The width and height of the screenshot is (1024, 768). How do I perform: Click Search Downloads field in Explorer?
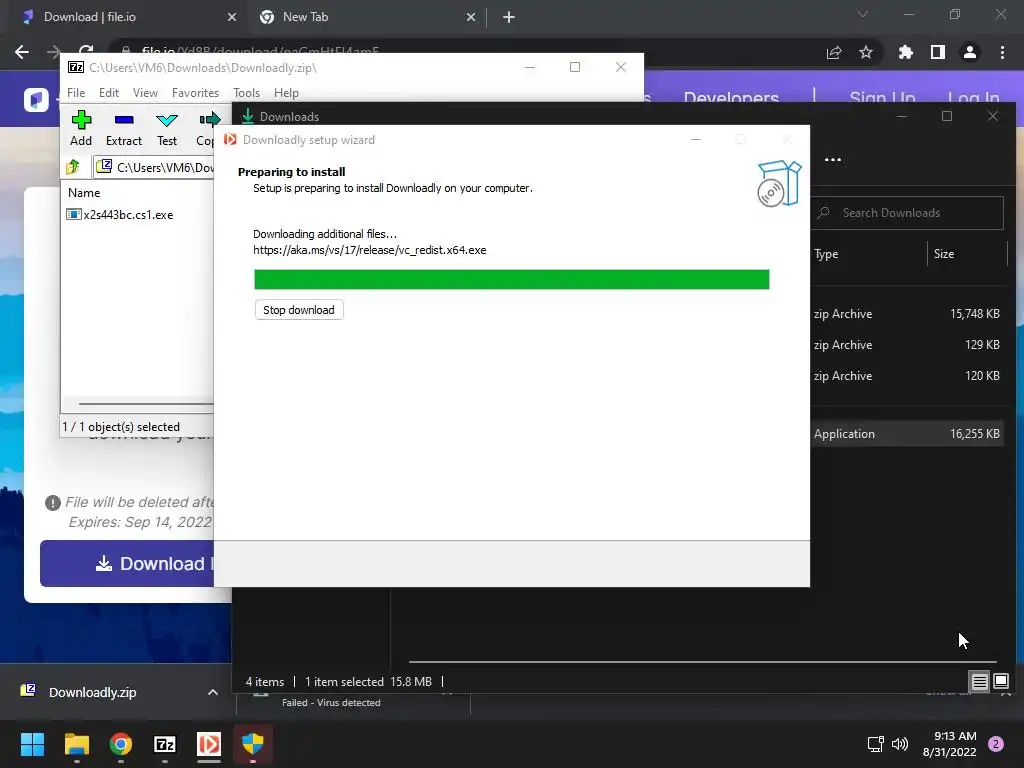coord(907,213)
